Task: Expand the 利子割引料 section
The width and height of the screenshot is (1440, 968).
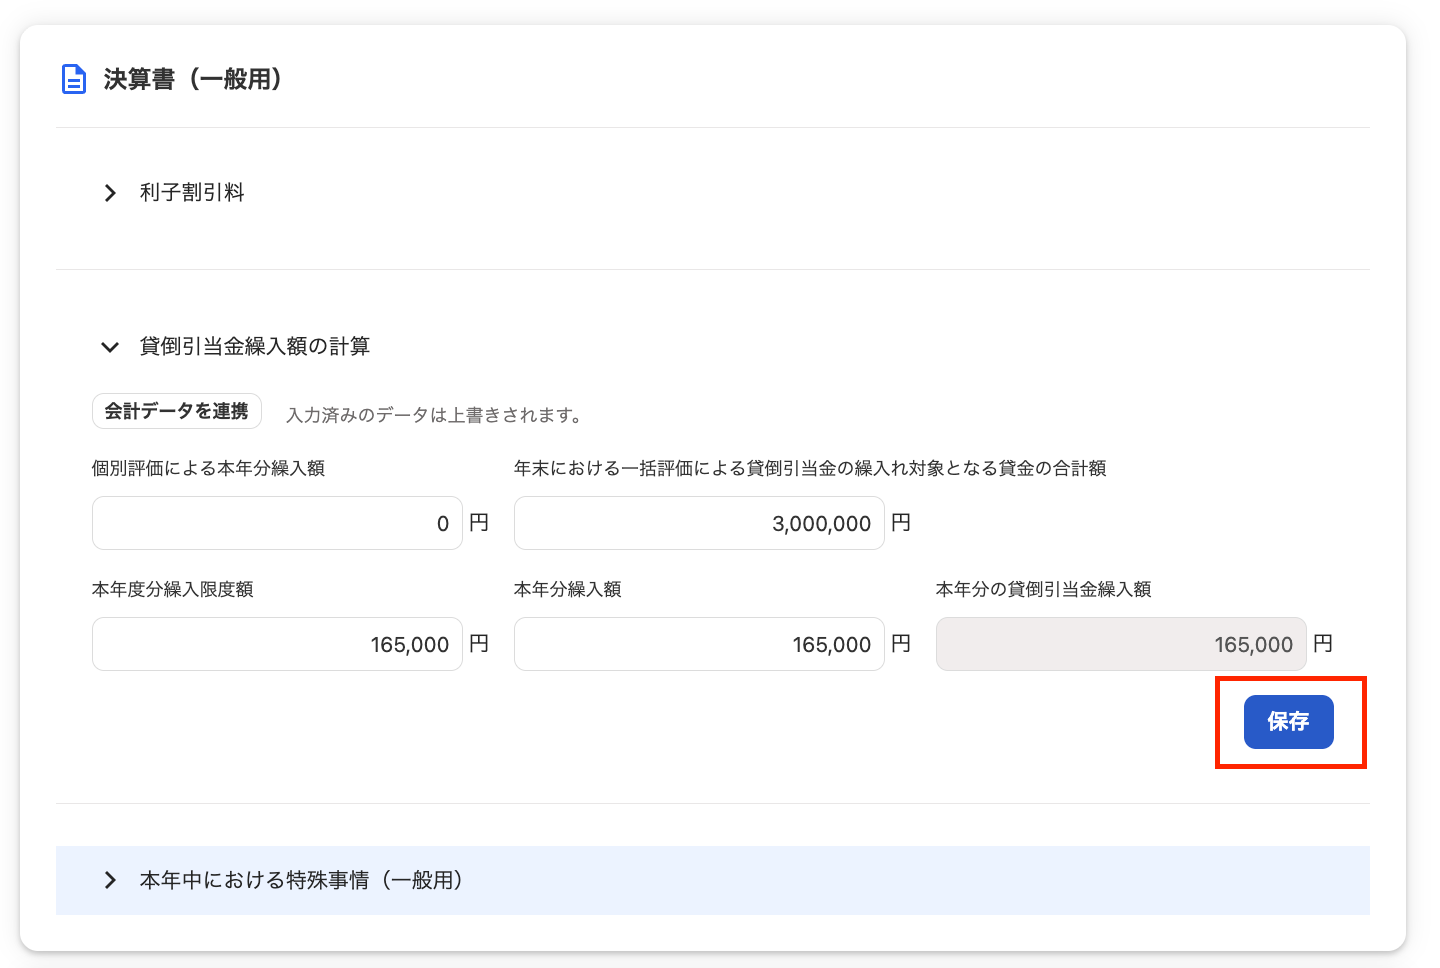Action: pyautogui.click(x=110, y=193)
